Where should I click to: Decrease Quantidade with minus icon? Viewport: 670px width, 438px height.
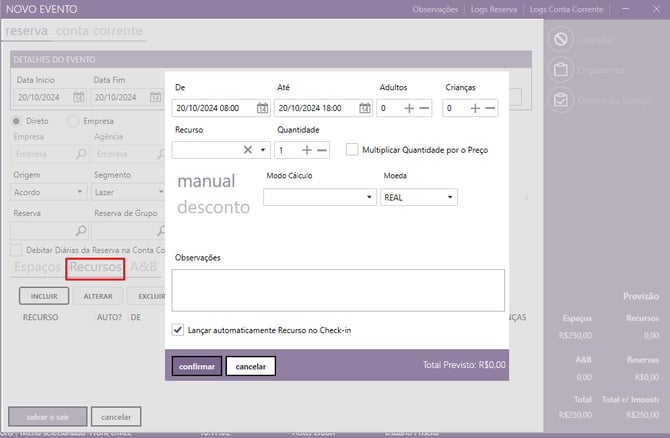tap(321, 150)
